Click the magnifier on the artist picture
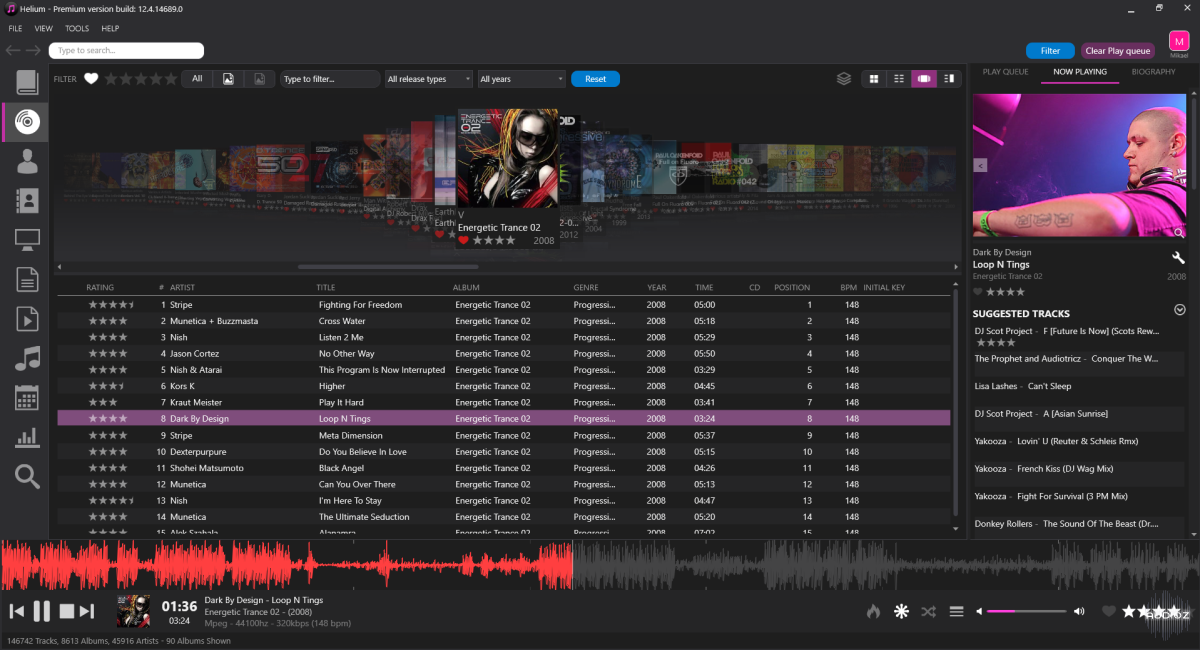 click(x=1179, y=232)
